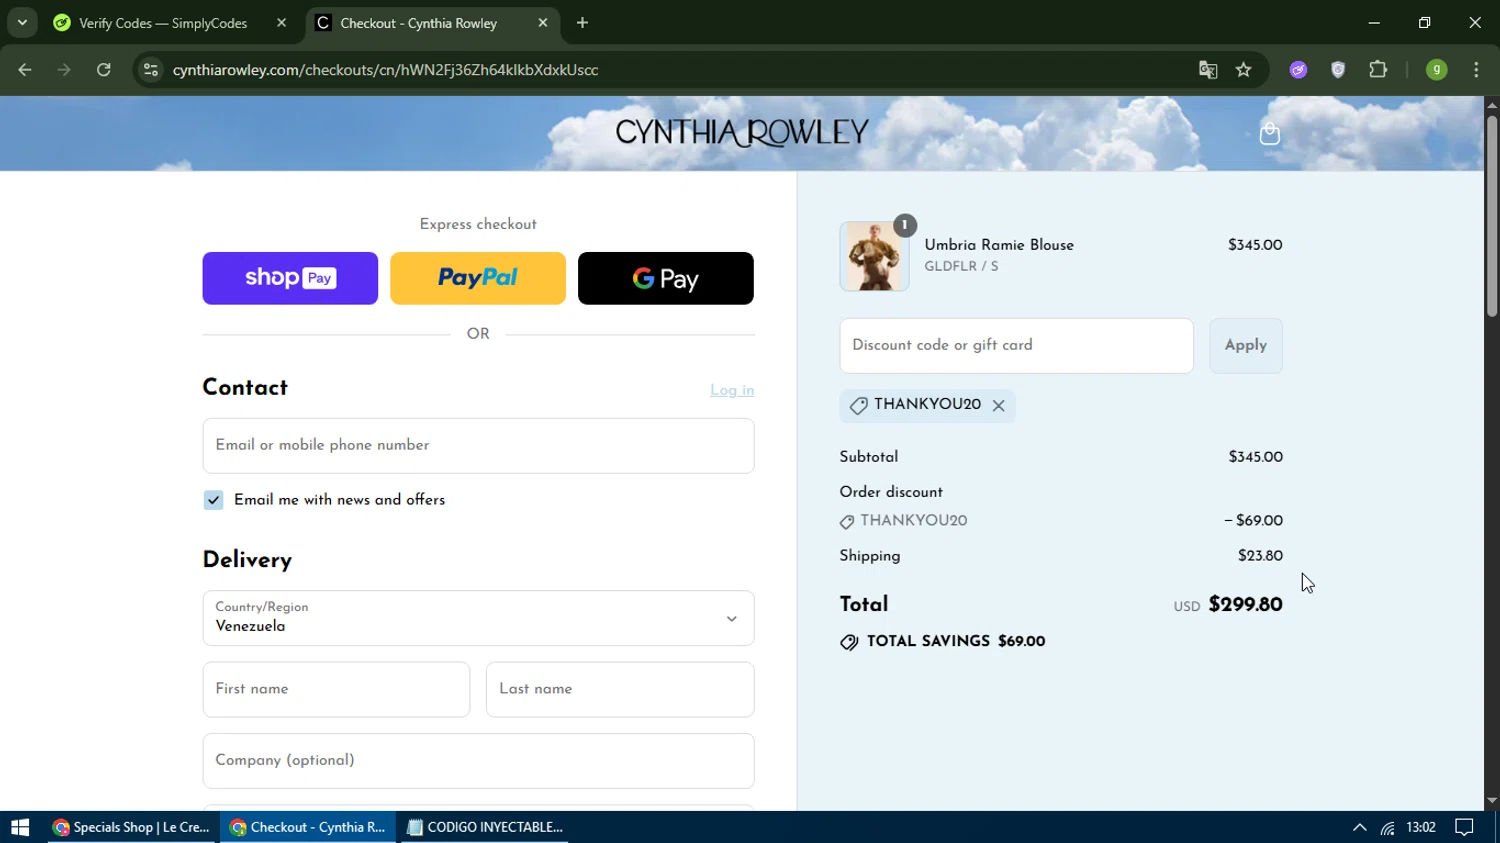
Task: Click the Apply discount button
Action: pyautogui.click(x=1246, y=346)
